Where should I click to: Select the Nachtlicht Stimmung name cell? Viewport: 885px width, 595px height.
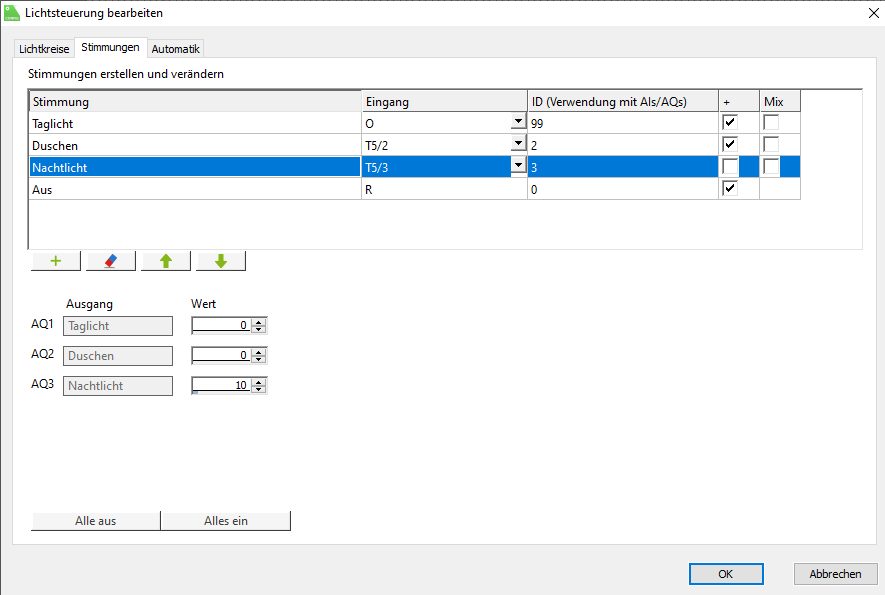(195, 167)
